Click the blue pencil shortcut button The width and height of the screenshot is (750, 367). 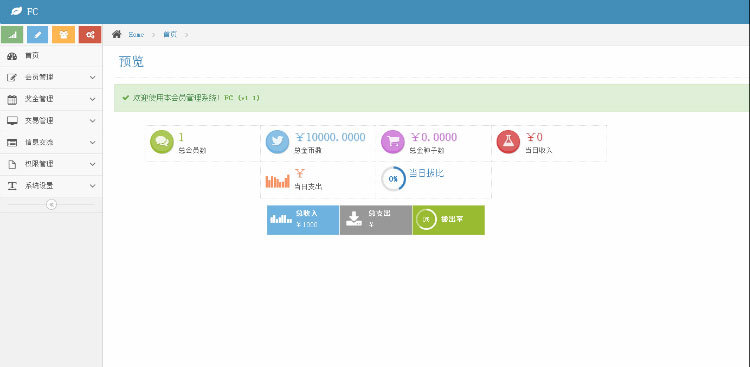pos(38,35)
